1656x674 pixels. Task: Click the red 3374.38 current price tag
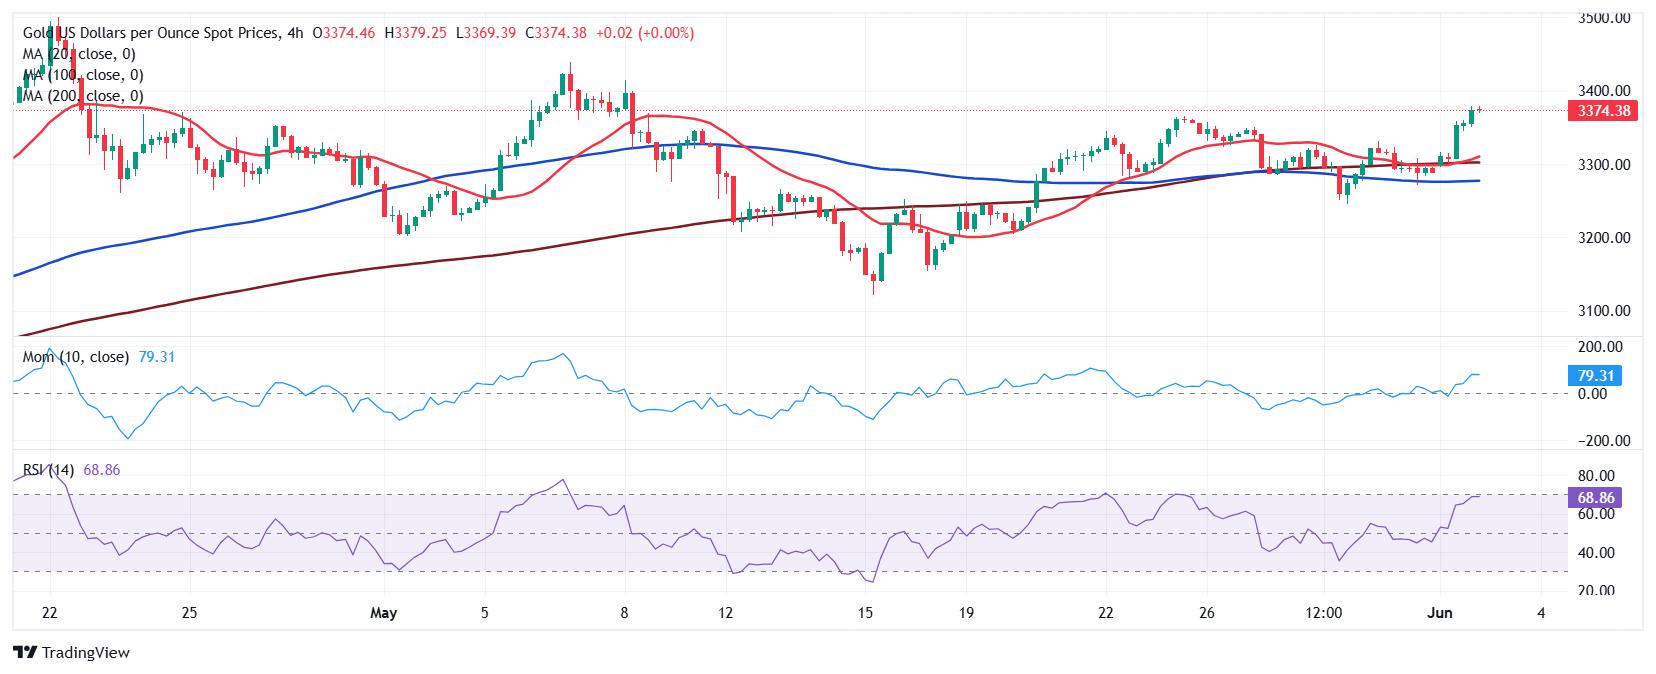pos(1604,111)
